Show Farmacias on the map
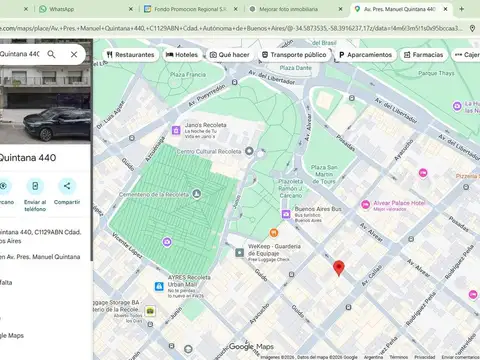The width and height of the screenshot is (480, 360). point(424,55)
